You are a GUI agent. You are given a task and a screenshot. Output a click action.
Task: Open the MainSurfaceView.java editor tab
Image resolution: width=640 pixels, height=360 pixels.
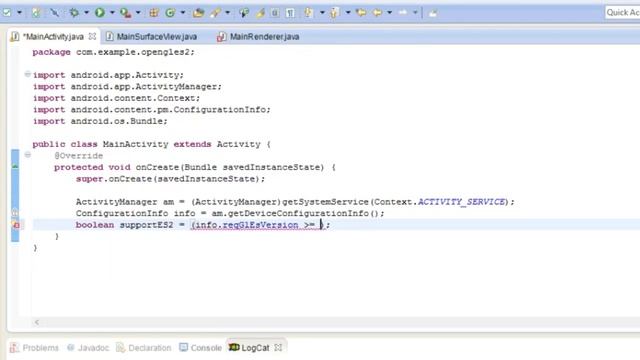[157, 37]
